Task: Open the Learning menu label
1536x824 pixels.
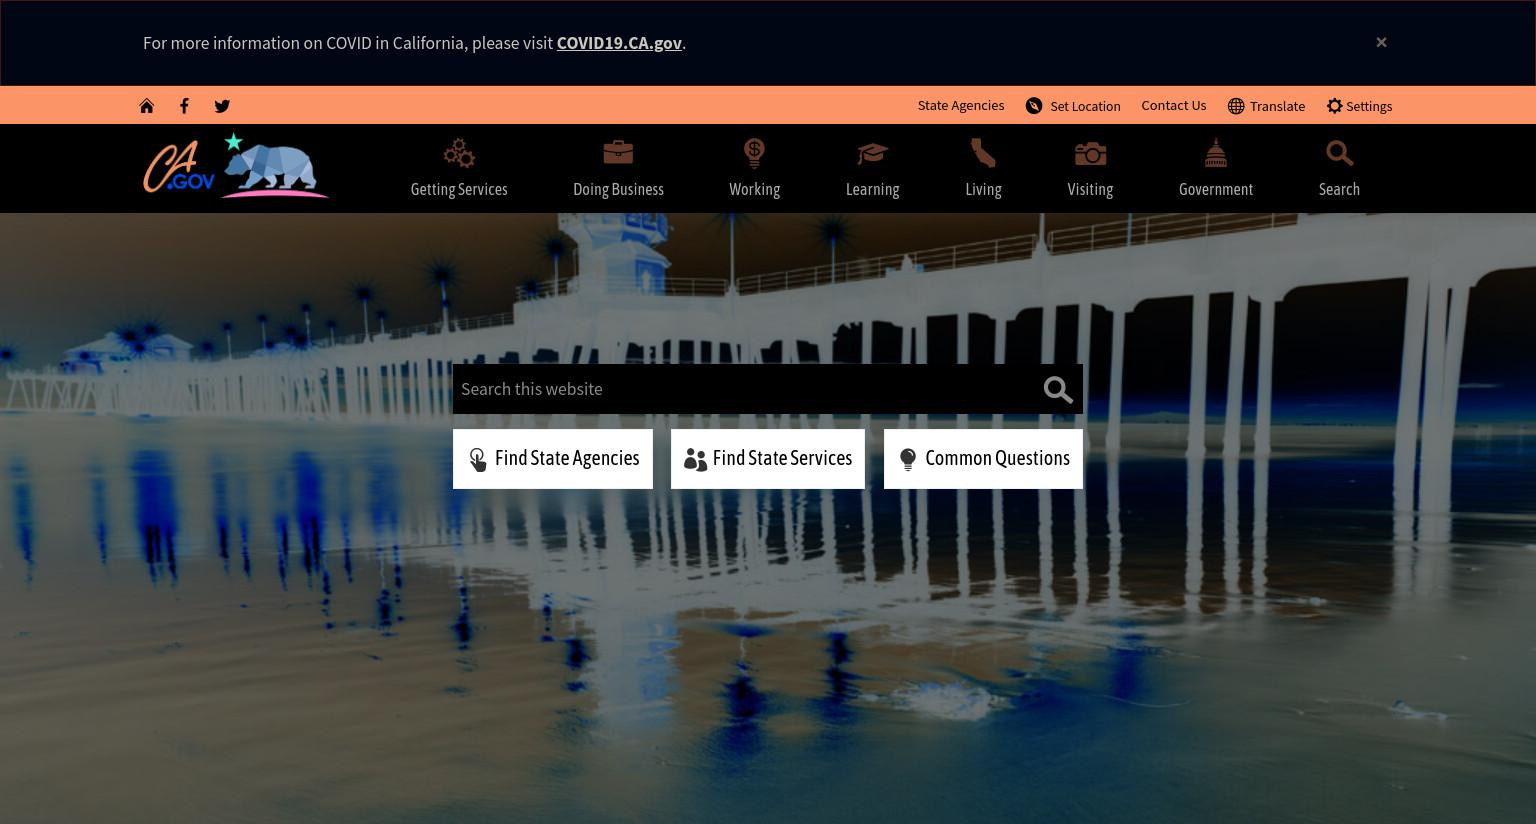Action: pos(872,189)
